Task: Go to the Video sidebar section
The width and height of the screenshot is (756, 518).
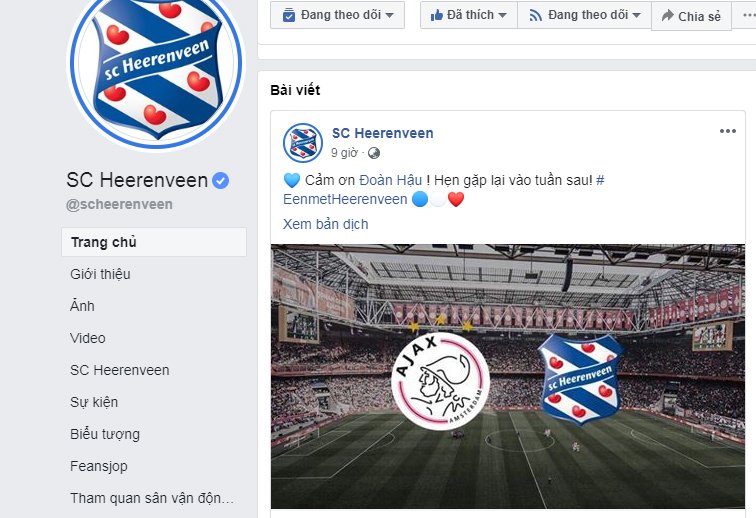Action: [x=88, y=338]
